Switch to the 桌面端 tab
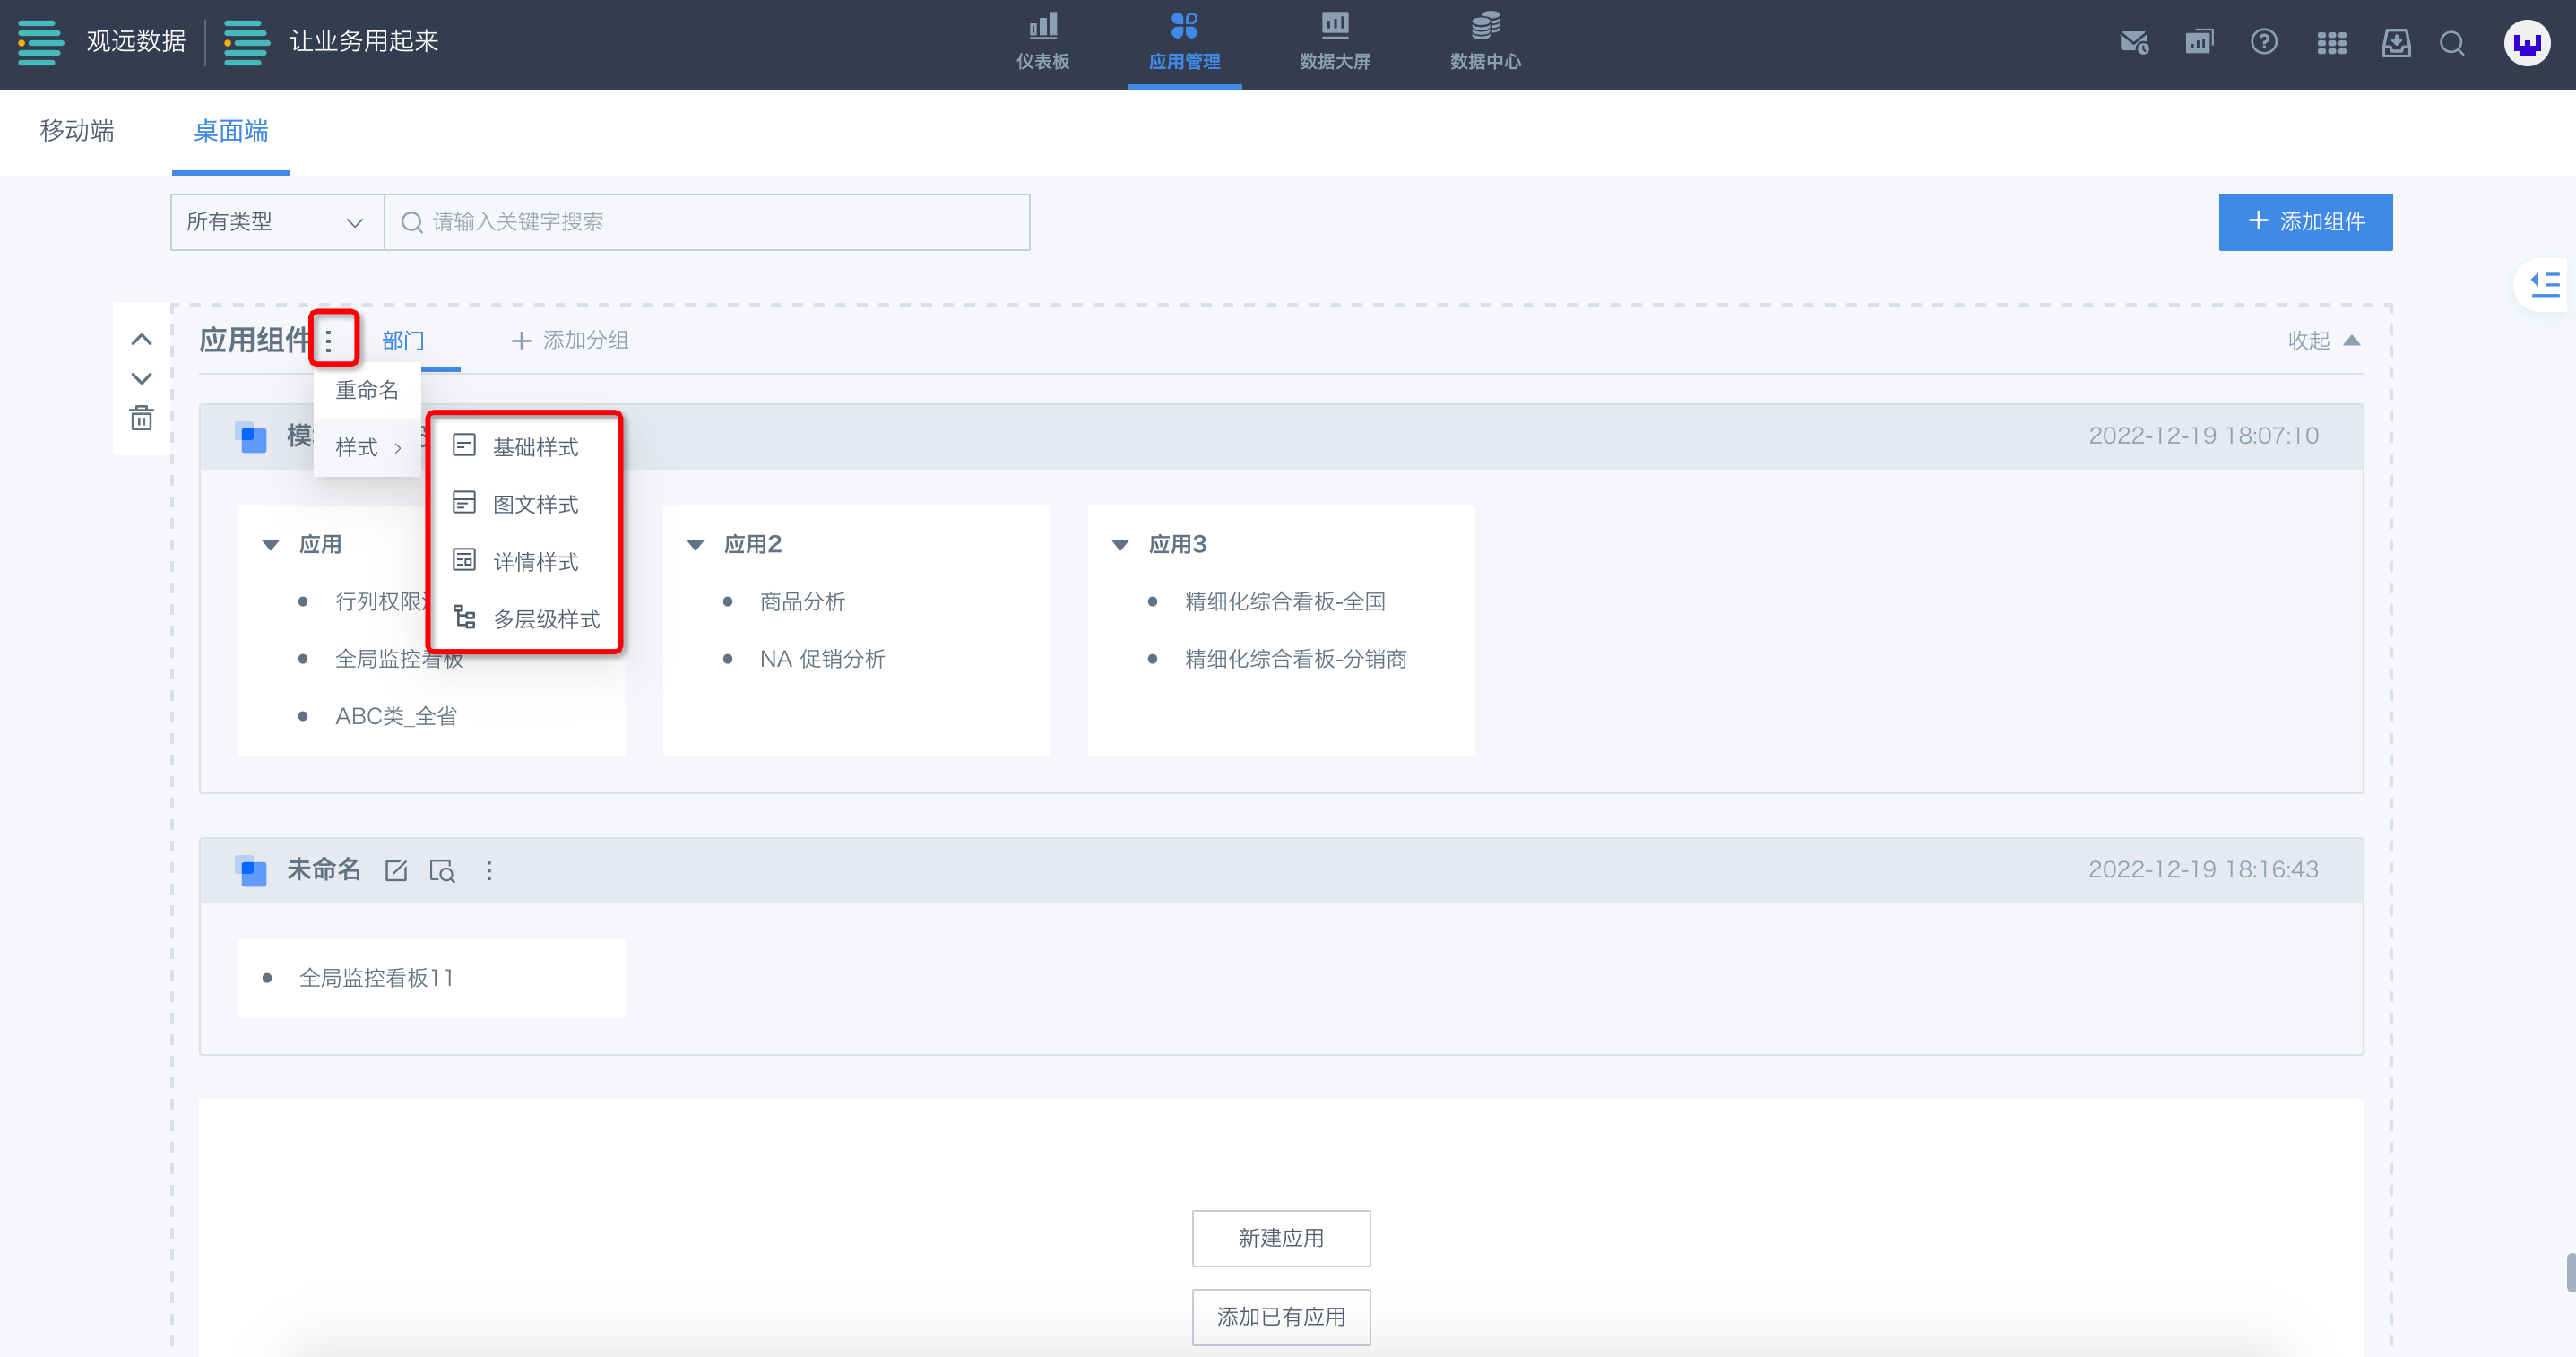 pos(231,131)
